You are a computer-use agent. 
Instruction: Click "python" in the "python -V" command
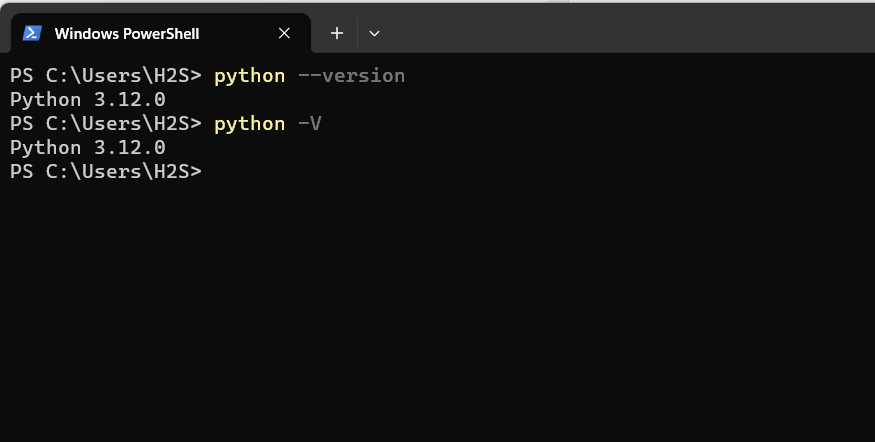tap(249, 123)
